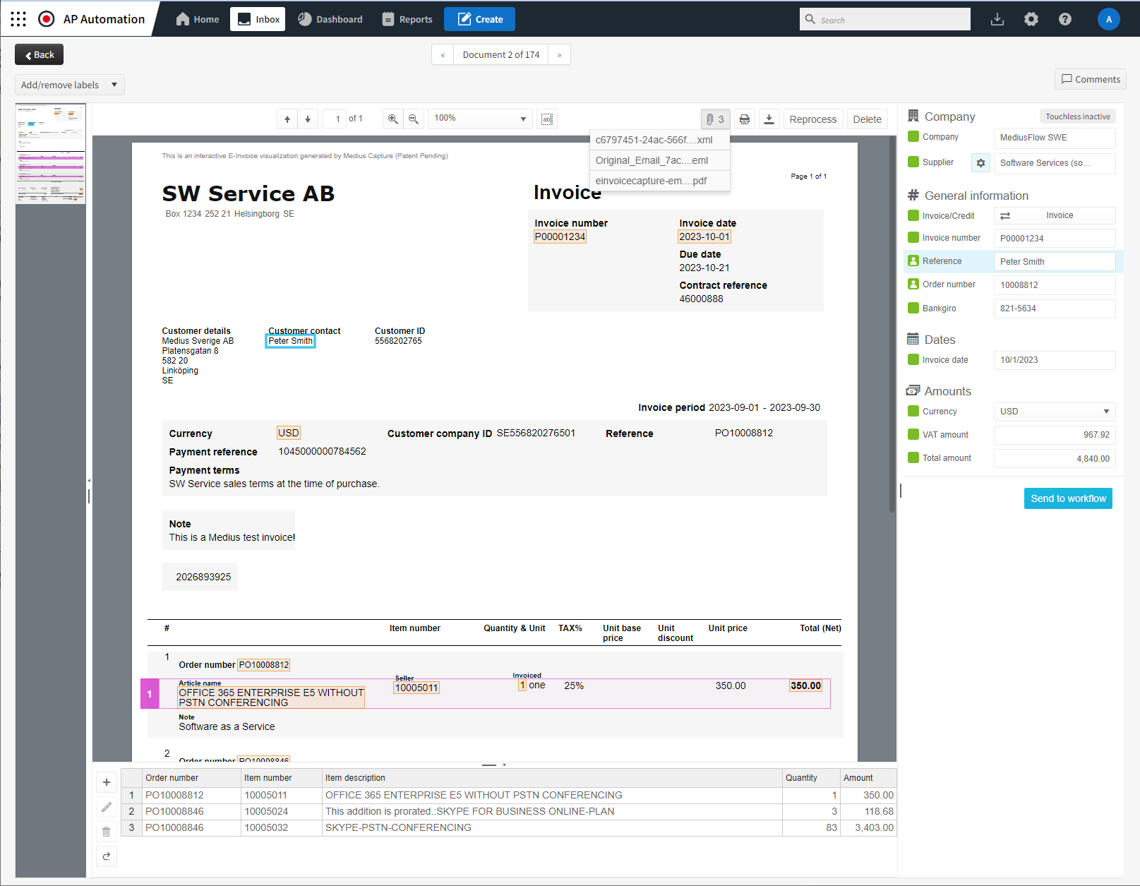Open the Add/remove labels dropdown
Image resolution: width=1140 pixels, height=886 pixels.
pyautogui.click(x=69, y=85)
